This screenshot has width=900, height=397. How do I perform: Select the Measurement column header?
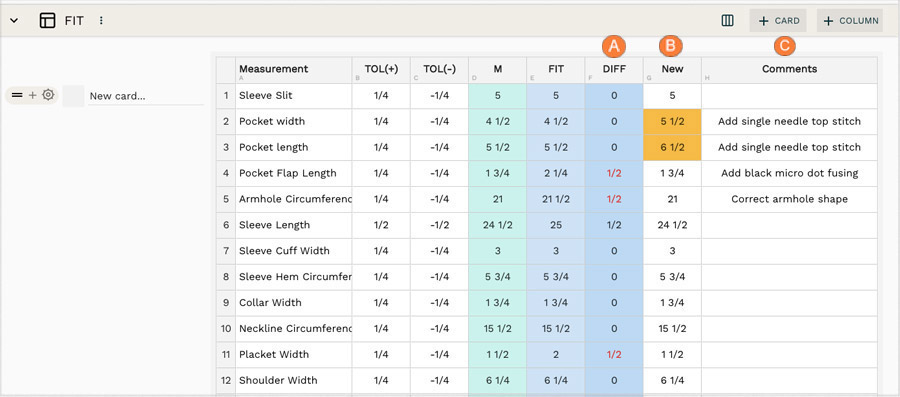pos(294,69)
